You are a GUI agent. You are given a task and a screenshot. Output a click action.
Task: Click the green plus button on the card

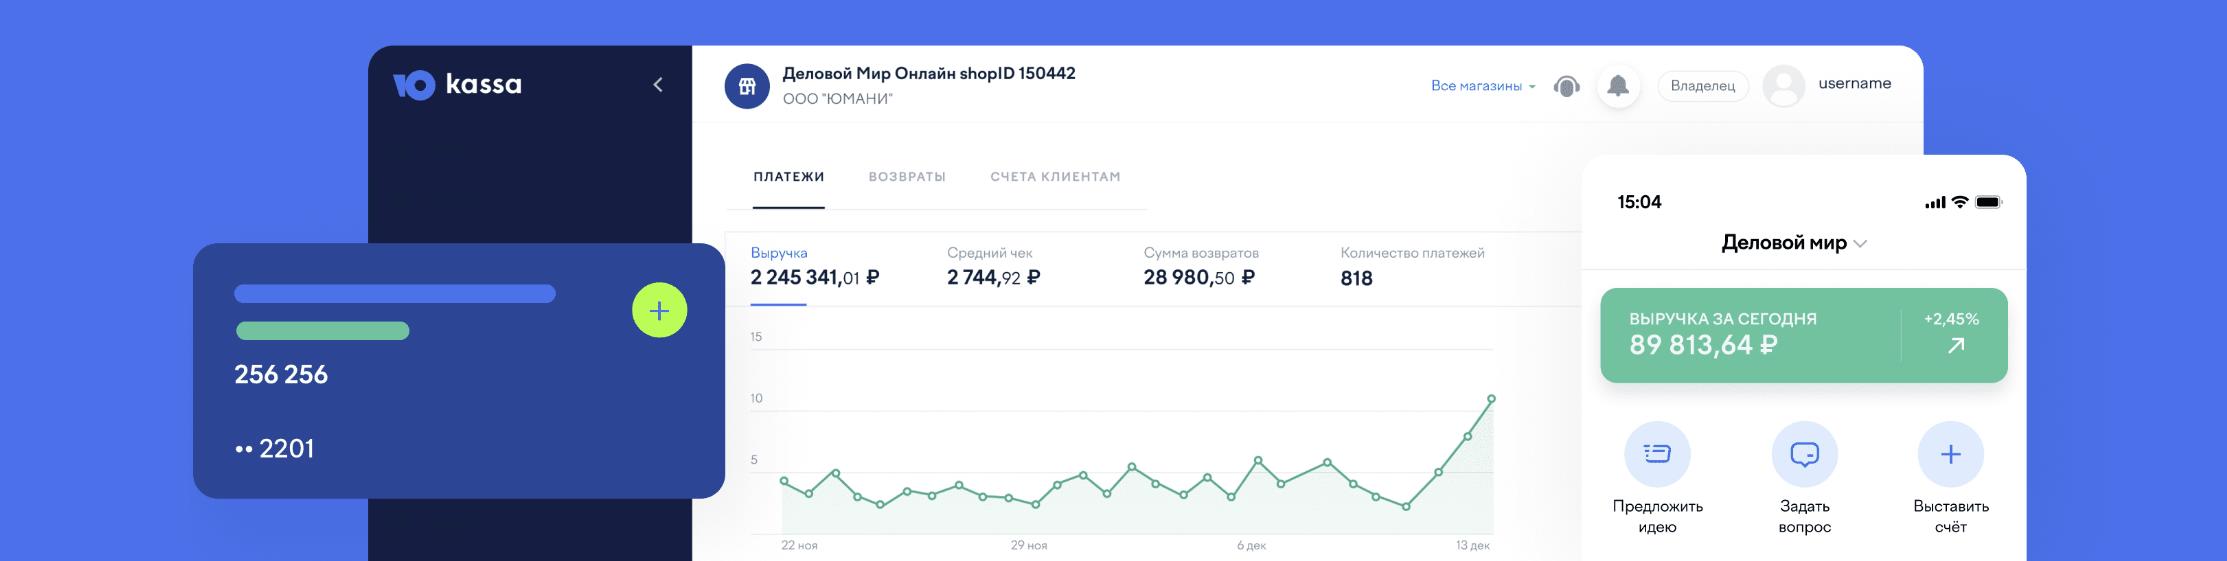660,310
